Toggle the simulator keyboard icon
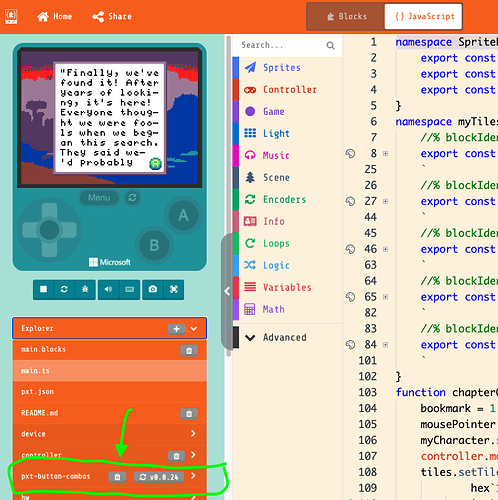498x500 pixels. (x=130, y=289)
